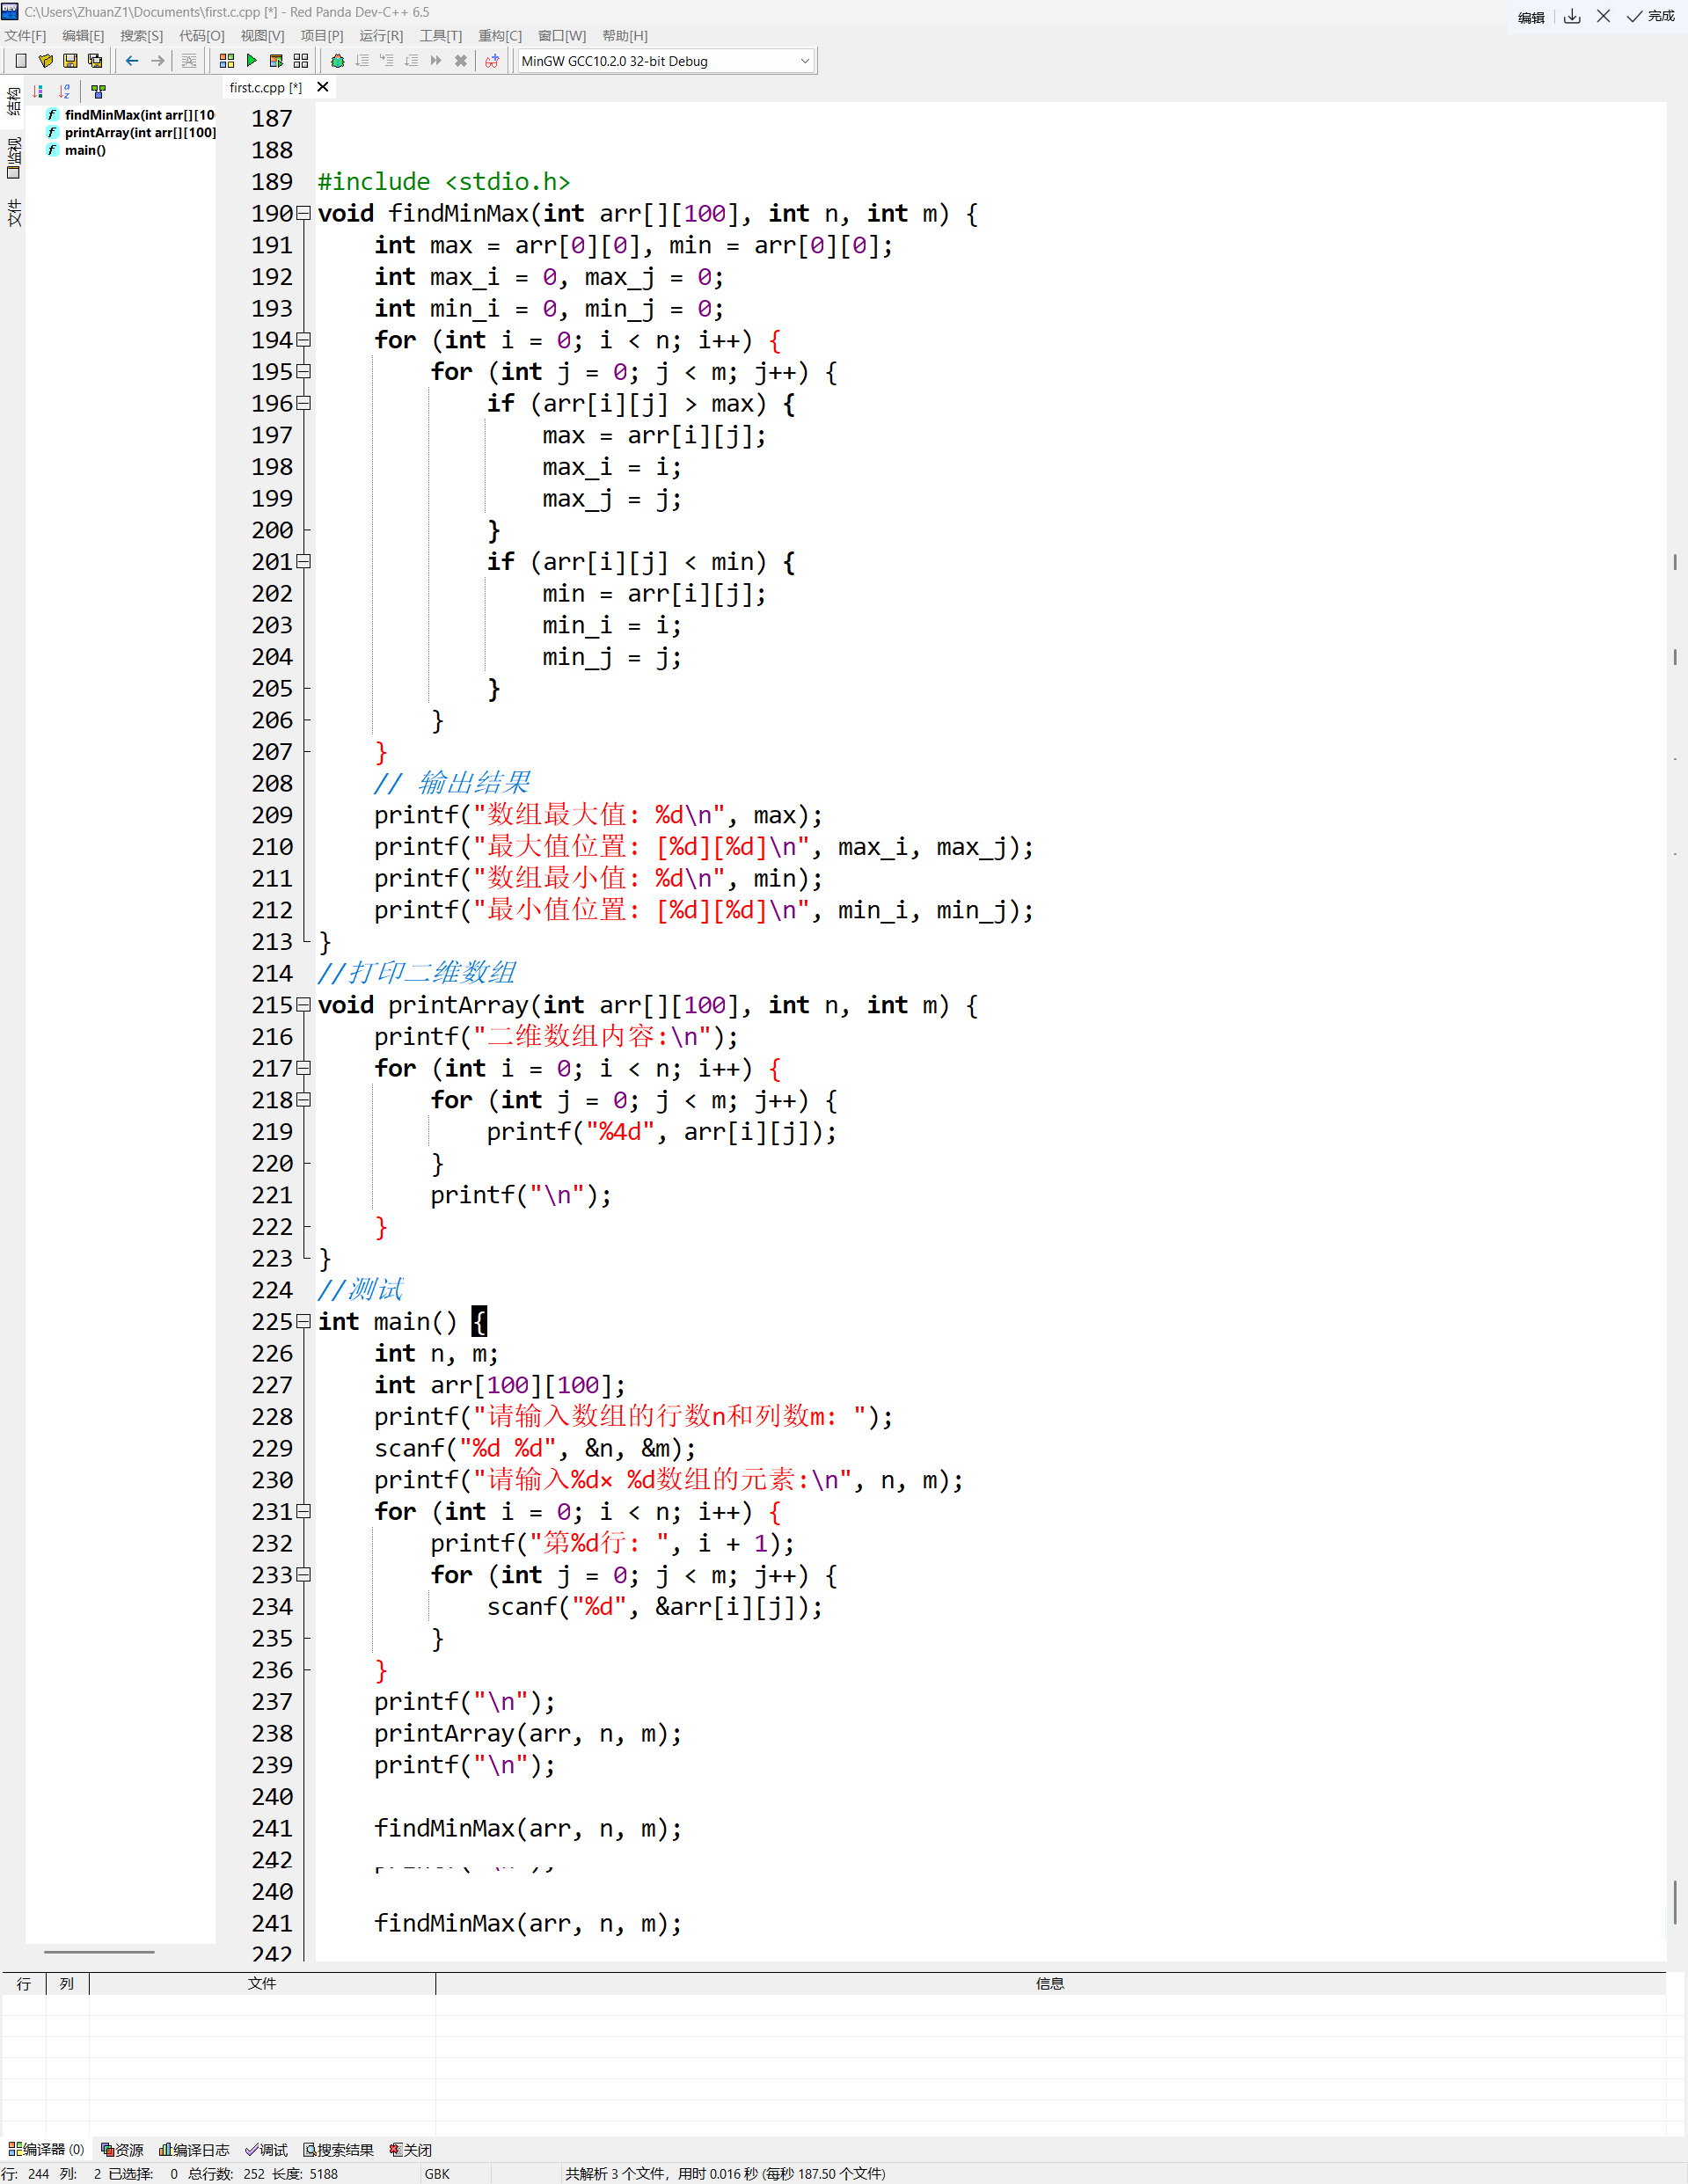1688x2184 pixels.
Task: Switch to the 编译日志 bottom tab
Action: pos(194,2149)
